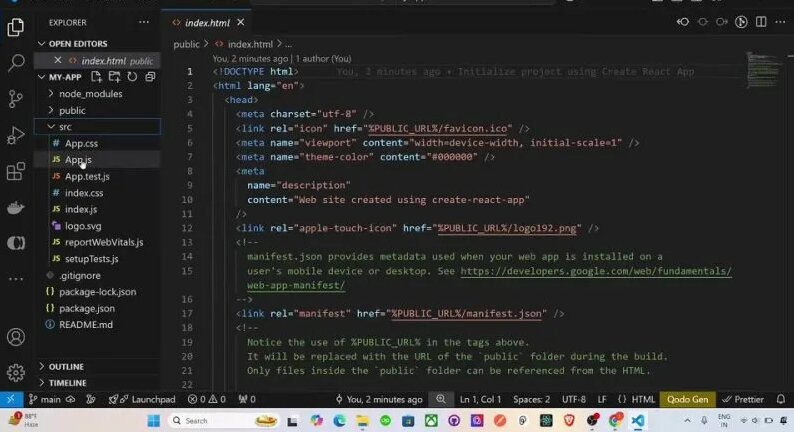The image size is (794, 432).
Task: Open the Explorer view in activity bar
Action: (x=16, y=27)
